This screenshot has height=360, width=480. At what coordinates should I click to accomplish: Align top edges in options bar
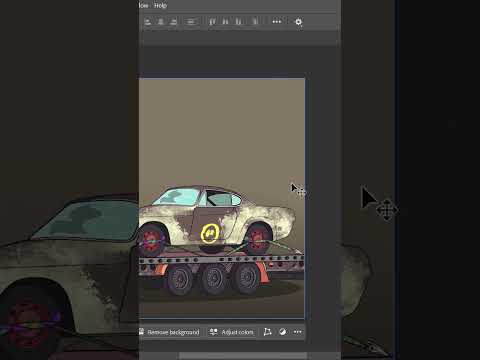[x=212, y=22]
